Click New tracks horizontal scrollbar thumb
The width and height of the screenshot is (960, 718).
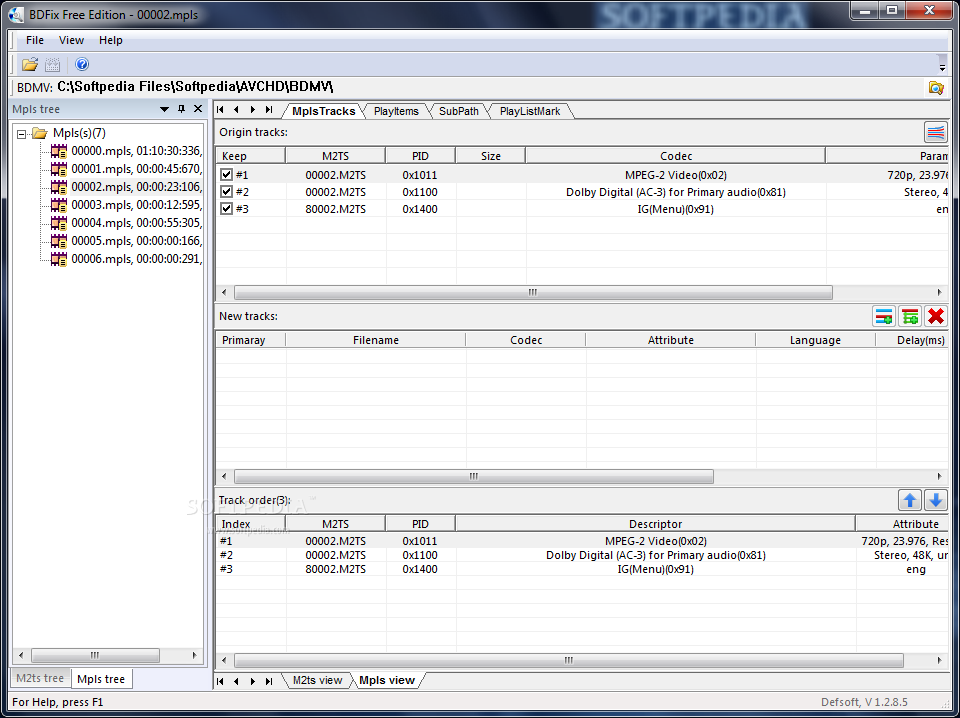[x=473, y=476]
